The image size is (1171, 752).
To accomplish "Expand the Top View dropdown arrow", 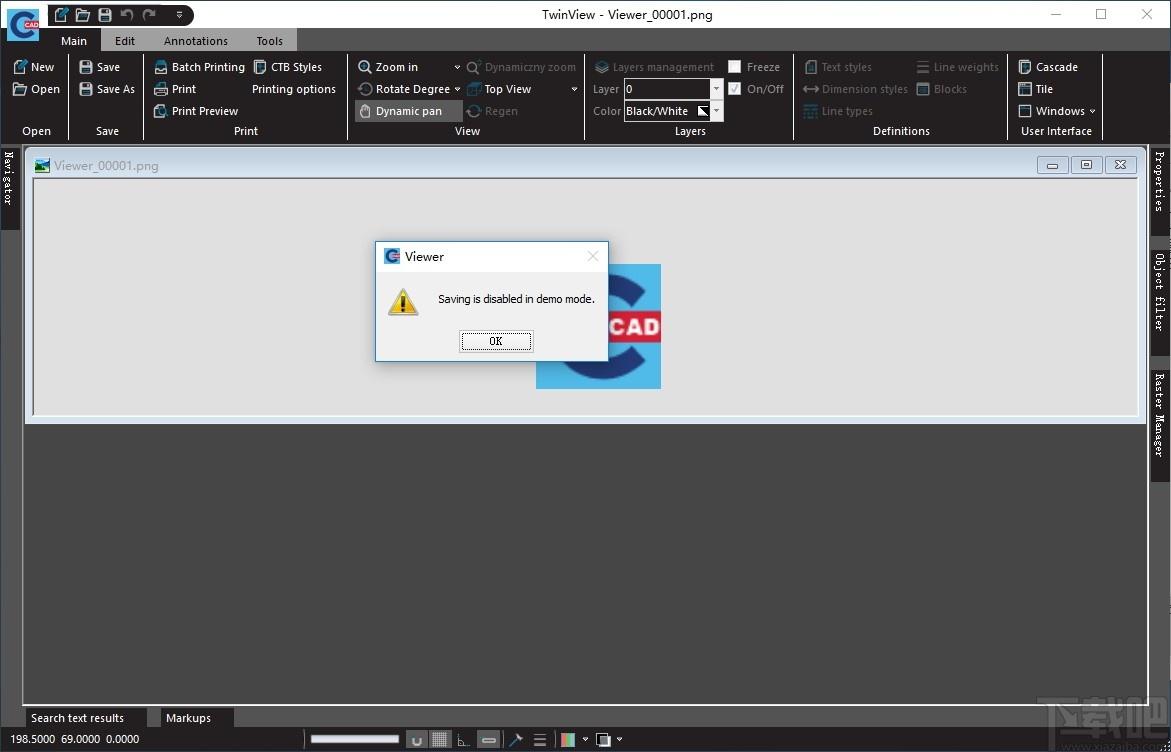I will (574, 89).
